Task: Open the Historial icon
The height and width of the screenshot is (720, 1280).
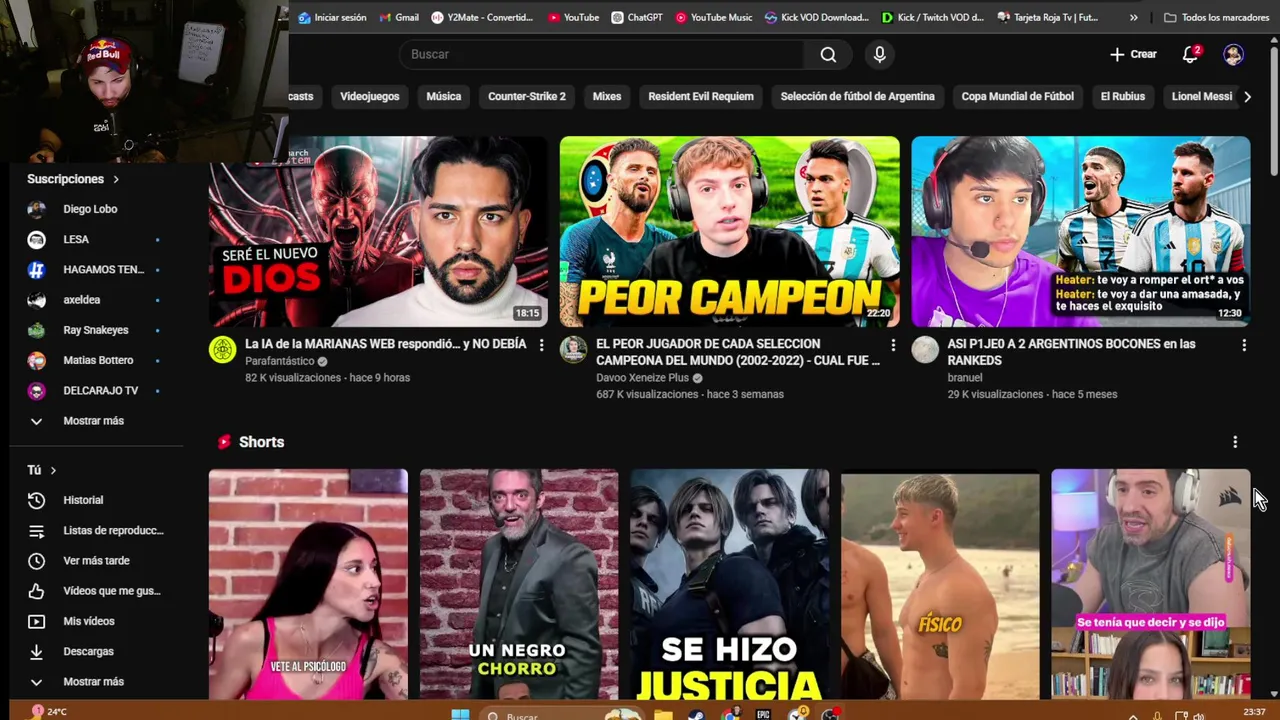Action: tap(36, 500)
